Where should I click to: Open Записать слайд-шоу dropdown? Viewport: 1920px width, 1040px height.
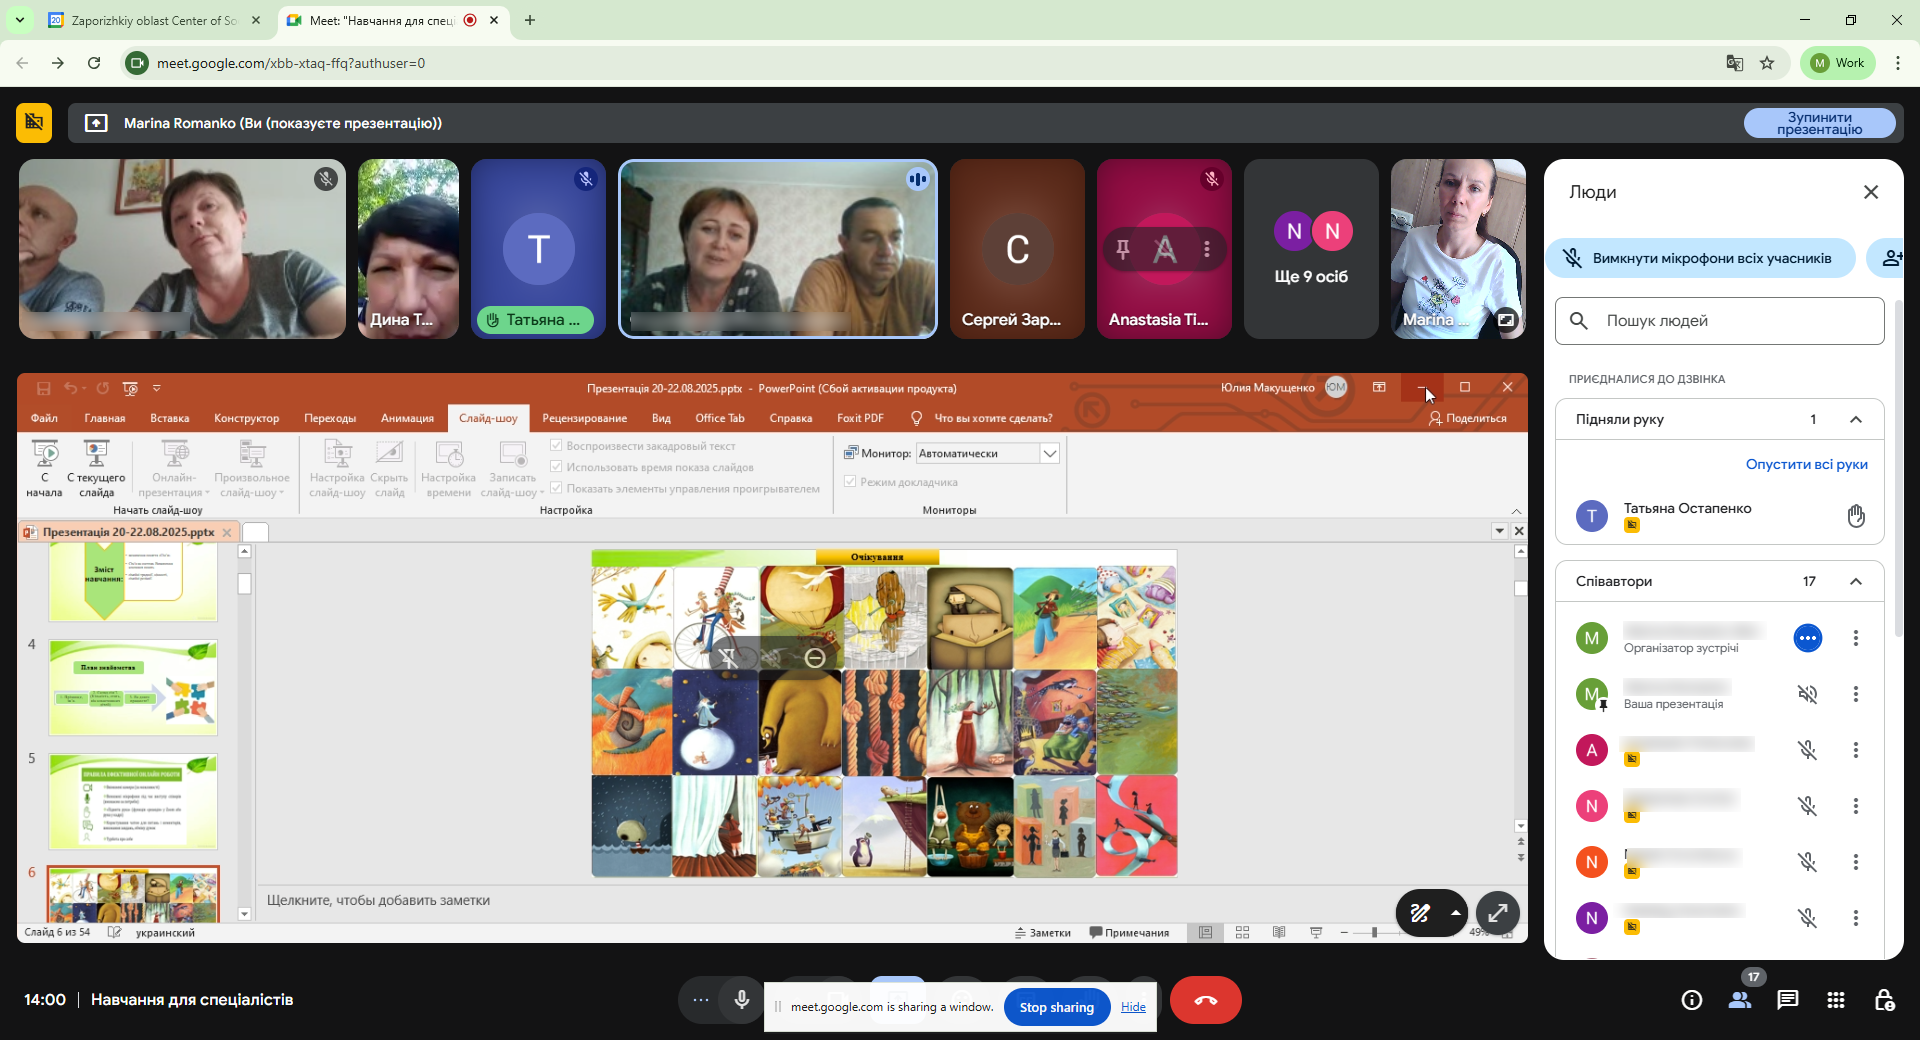tap(512, 468)
